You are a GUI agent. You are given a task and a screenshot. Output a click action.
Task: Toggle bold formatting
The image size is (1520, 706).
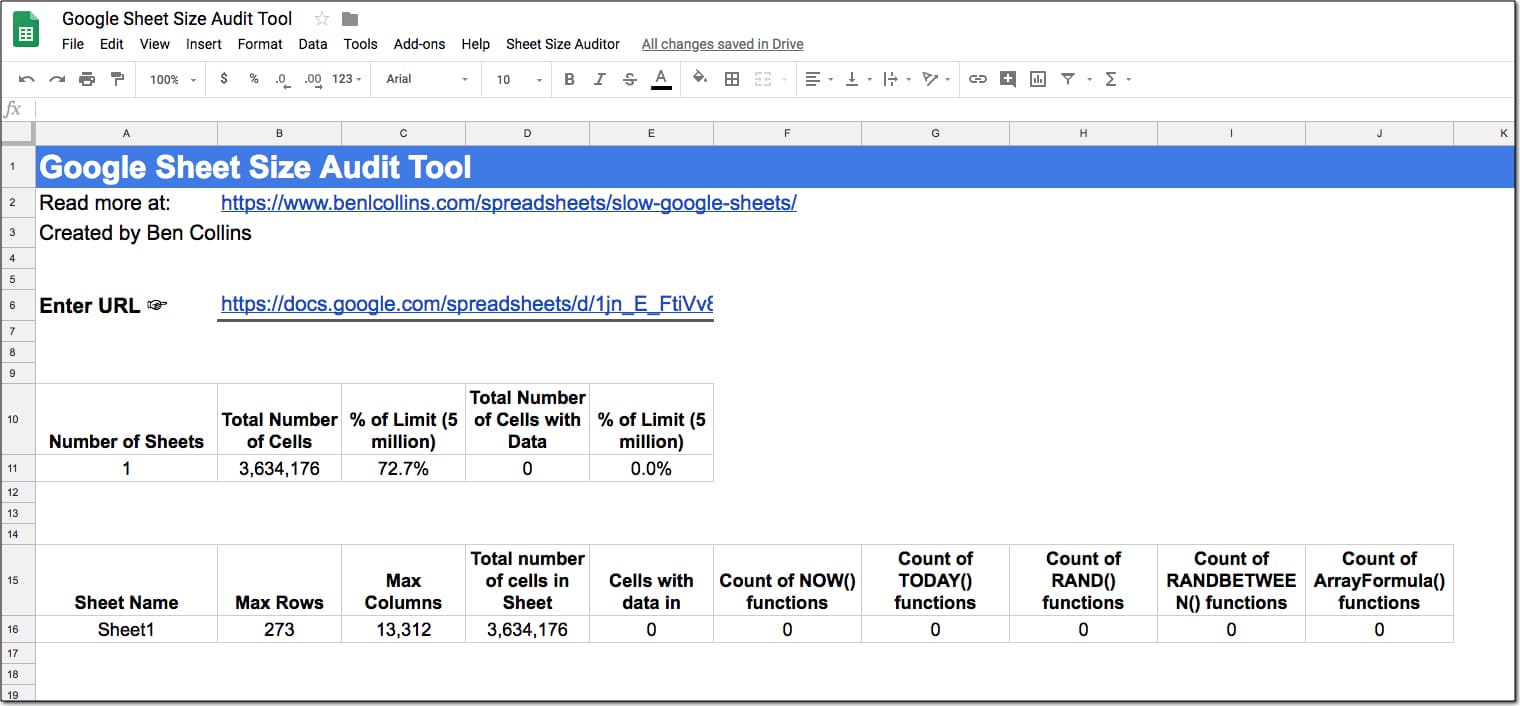(569, 79)
